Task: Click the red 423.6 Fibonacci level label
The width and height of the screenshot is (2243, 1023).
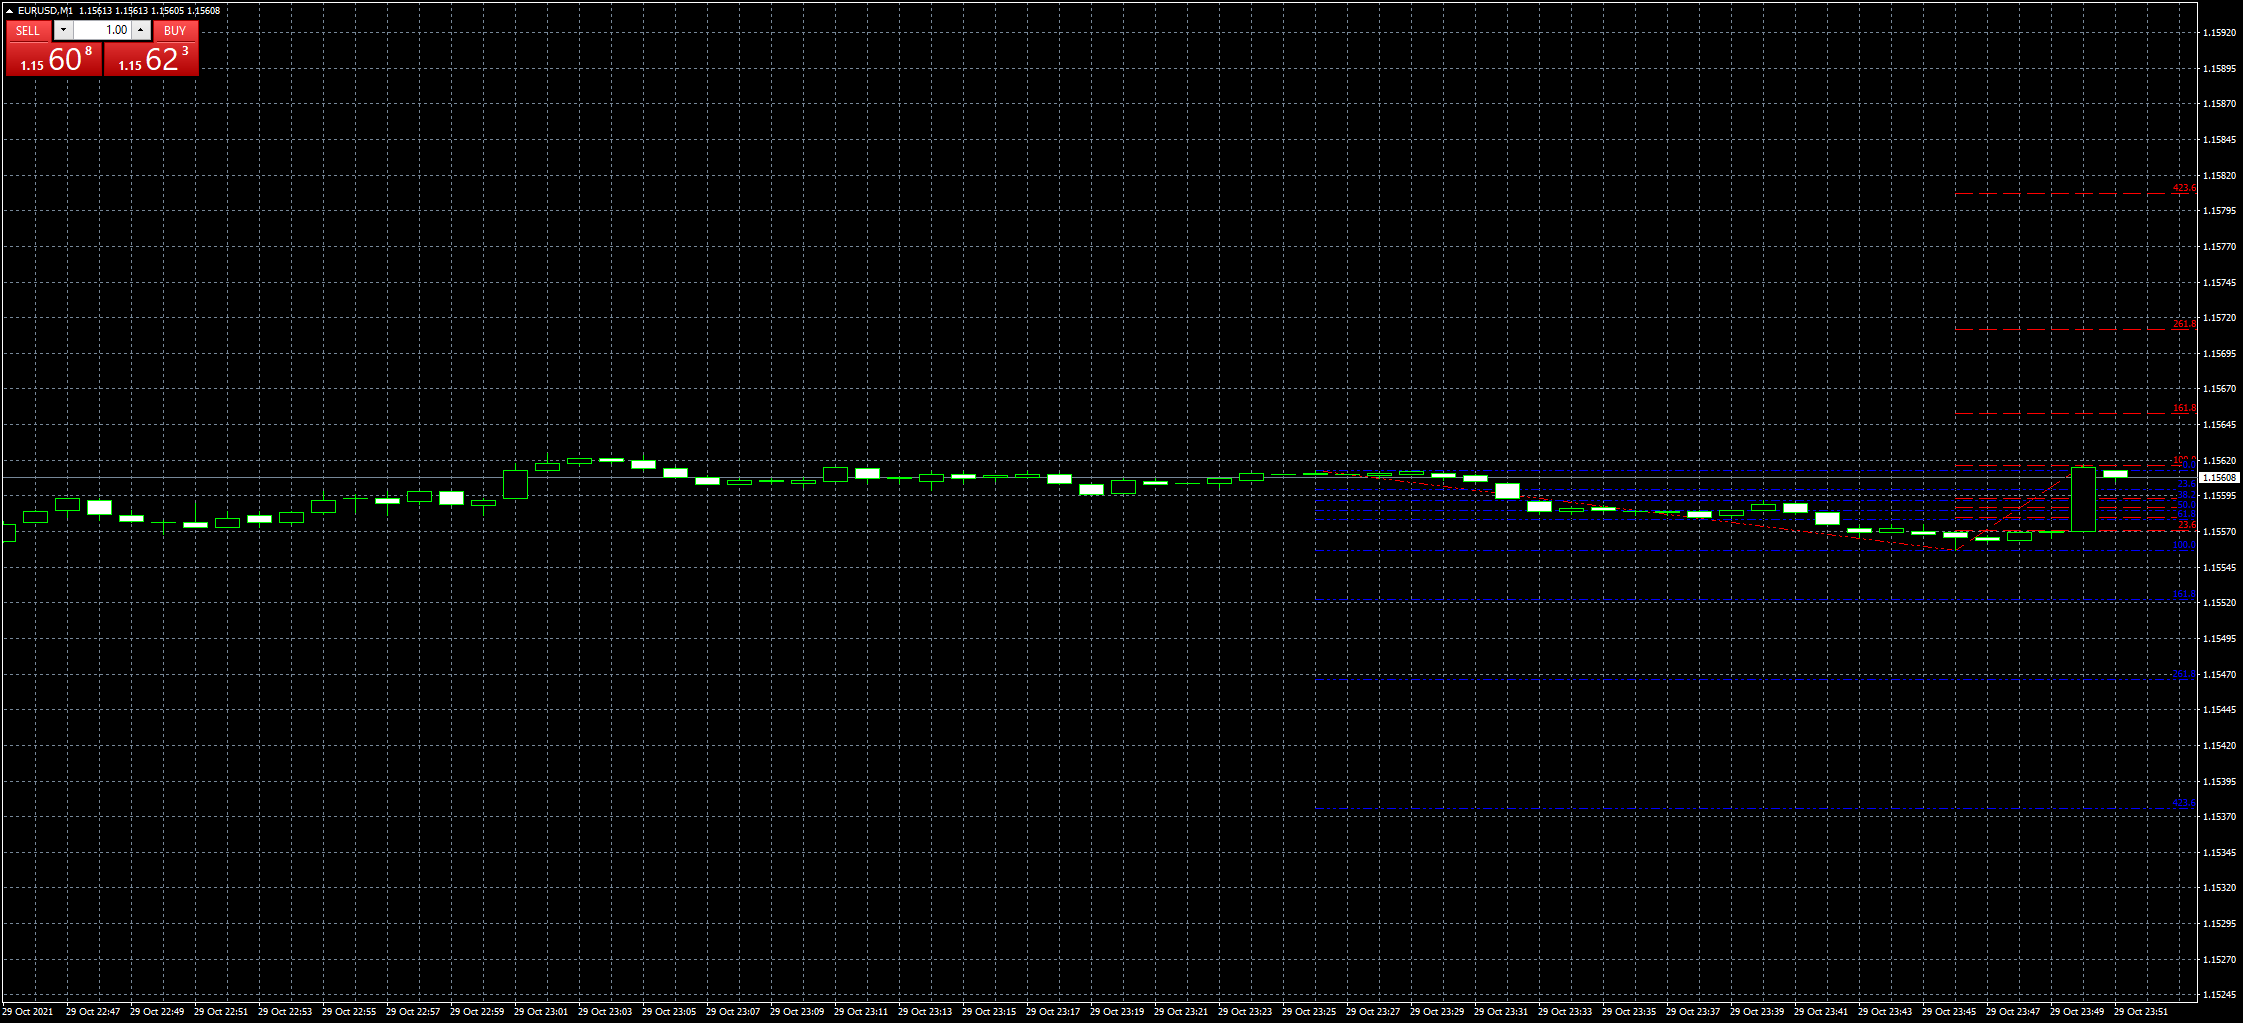Action: [x=2184, y=188]
